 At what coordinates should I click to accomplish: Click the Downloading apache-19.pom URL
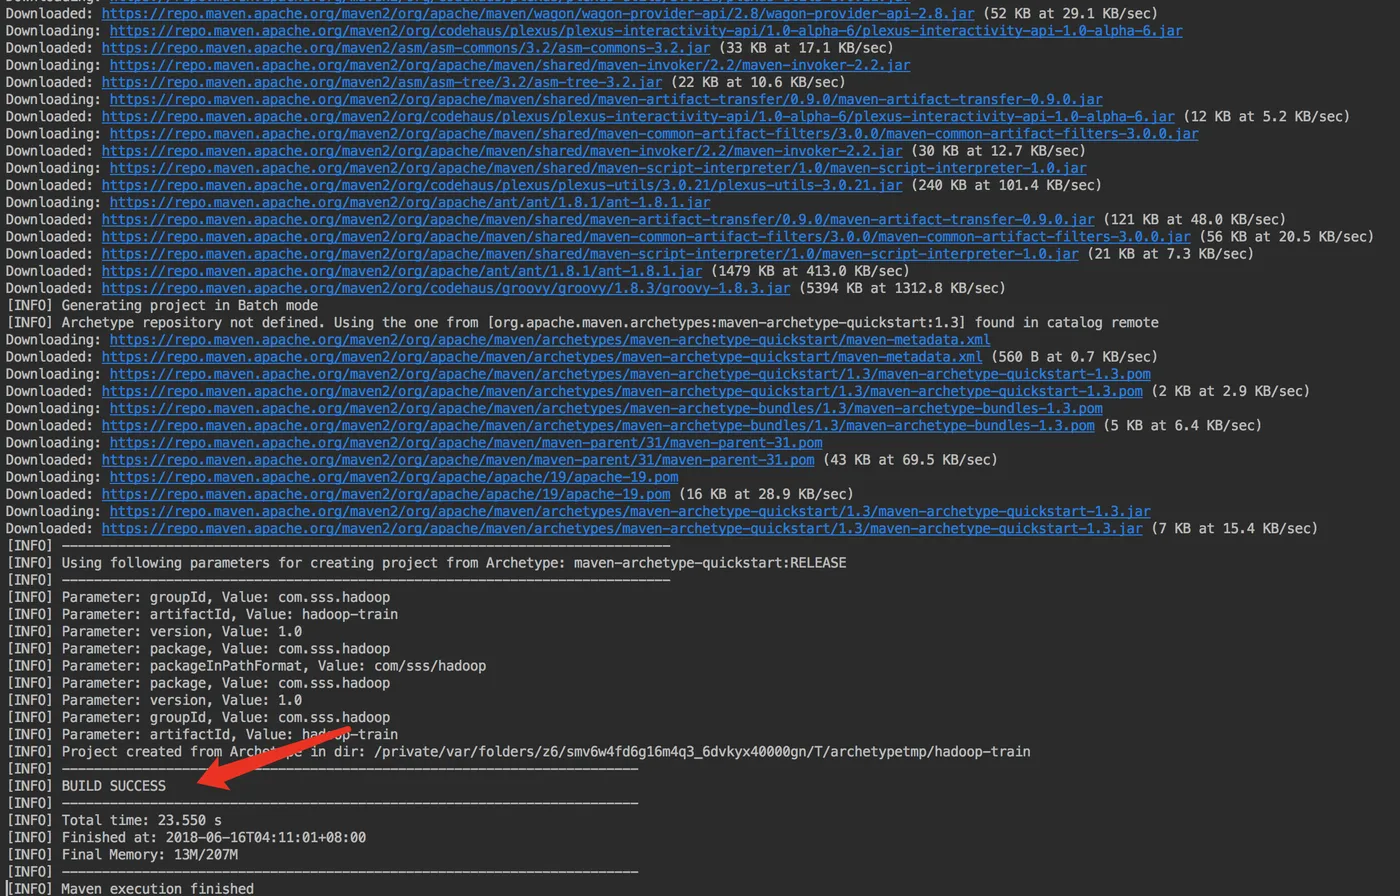[x=394, y=477]
